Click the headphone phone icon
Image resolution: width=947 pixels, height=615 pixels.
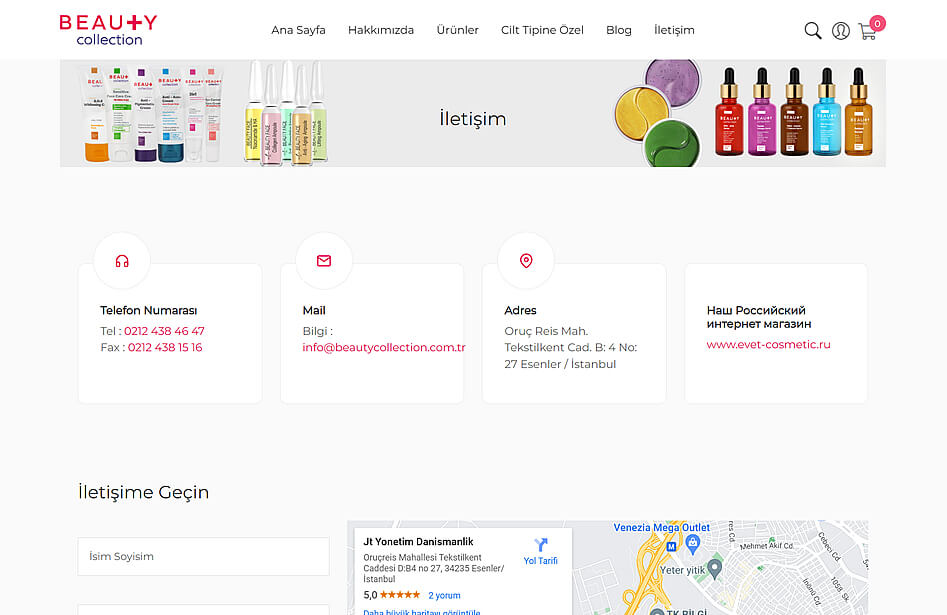pos(122,261)
